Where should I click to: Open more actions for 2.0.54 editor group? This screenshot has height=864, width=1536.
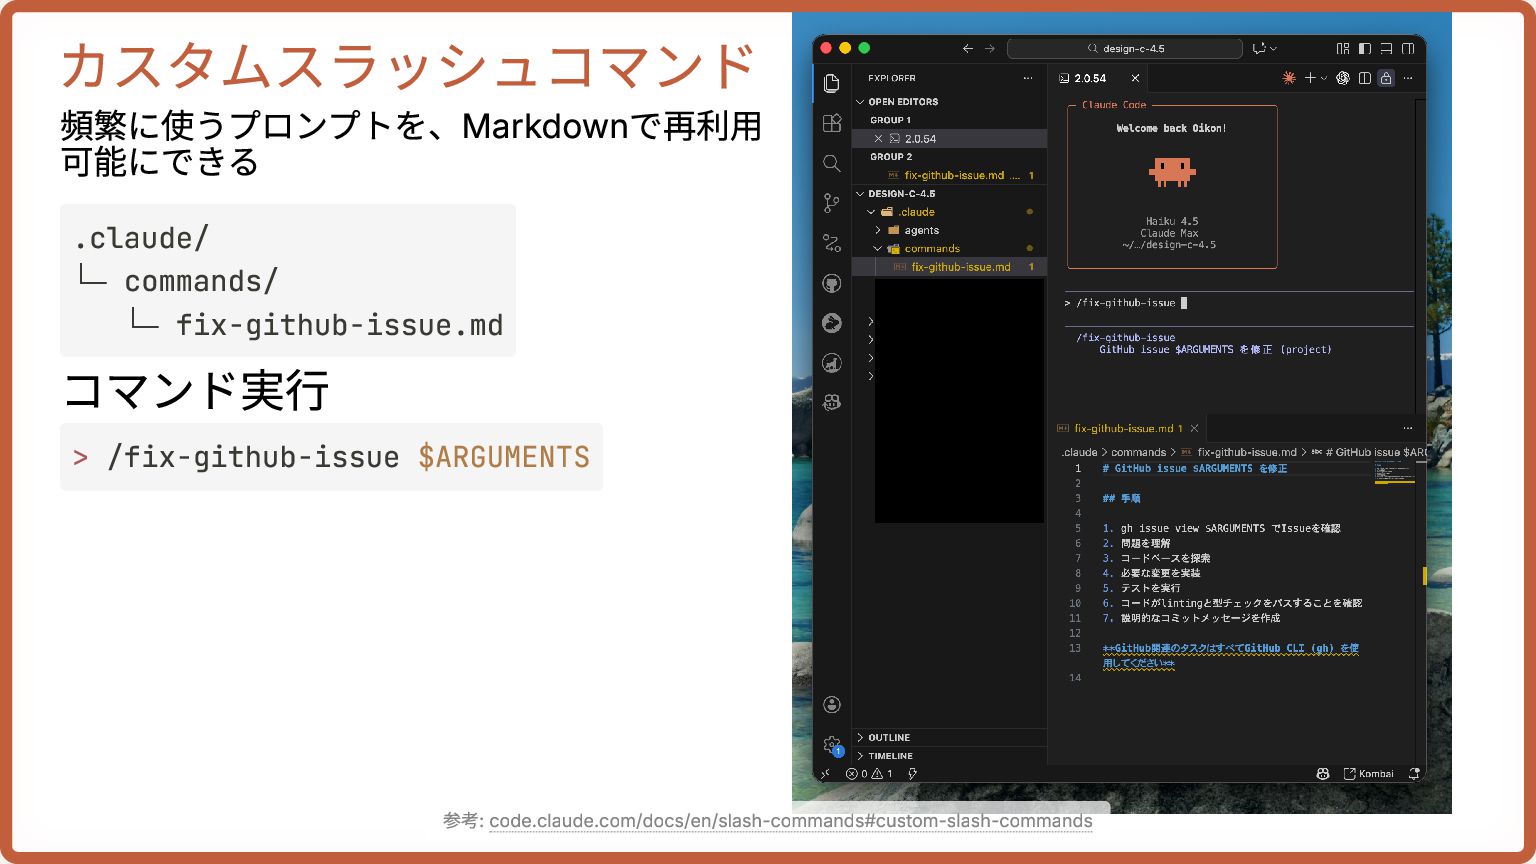click(x=1408, y=78)
